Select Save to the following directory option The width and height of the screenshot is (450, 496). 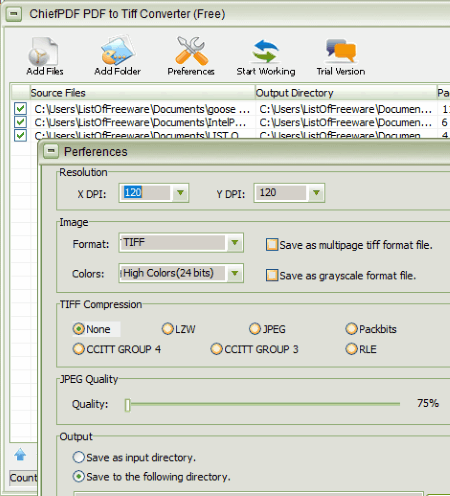(79, 477)
